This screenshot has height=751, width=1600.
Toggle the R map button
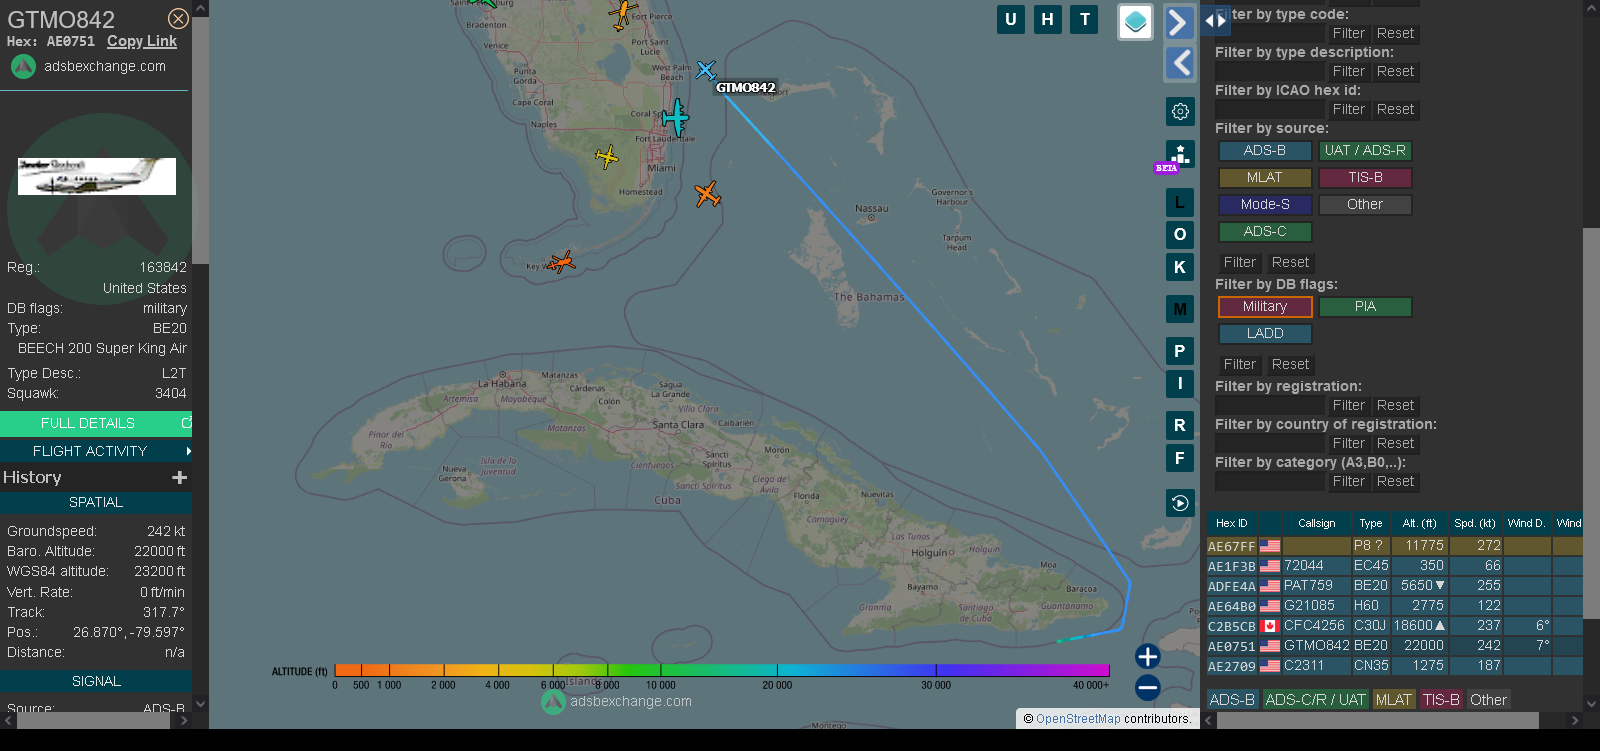pos(1180,425)
